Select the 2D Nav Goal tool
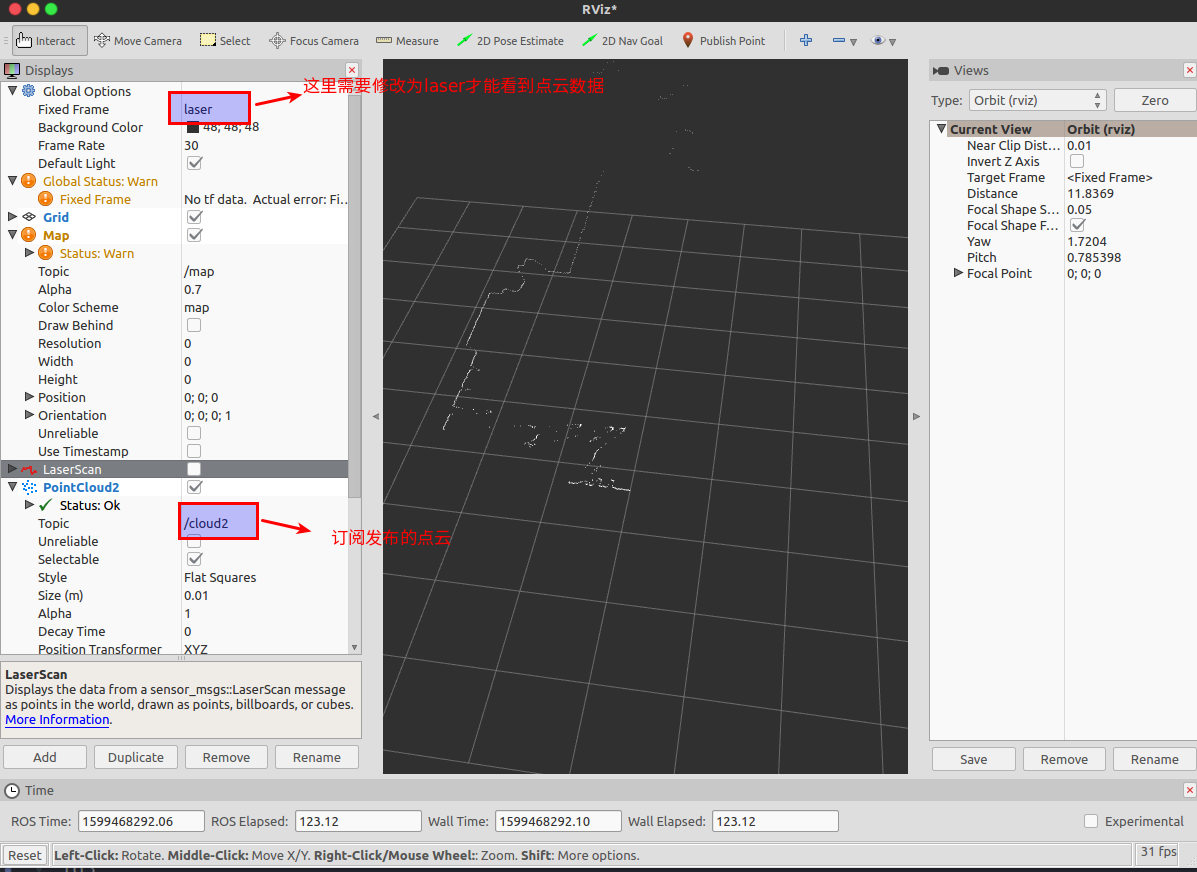Screen dimensions: 1197x872 (x=622, y=40)
